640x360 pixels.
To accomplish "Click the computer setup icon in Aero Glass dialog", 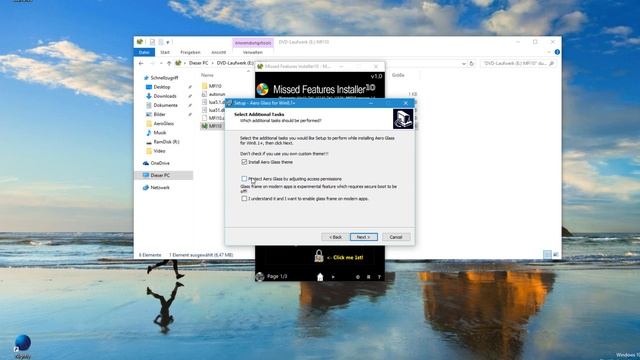I will pyautogui.click(x=403, y=119).
